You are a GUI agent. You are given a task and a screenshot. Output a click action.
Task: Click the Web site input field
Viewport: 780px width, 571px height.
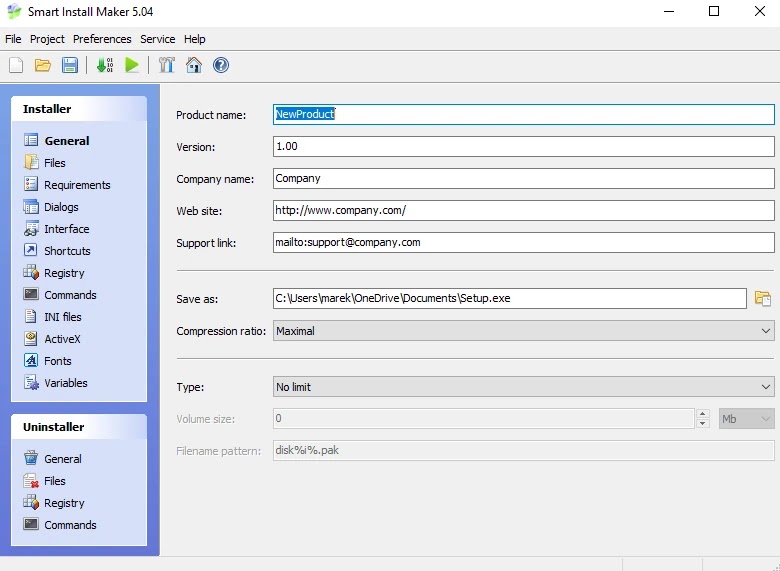pyautogui.click(x=523, y=210)
